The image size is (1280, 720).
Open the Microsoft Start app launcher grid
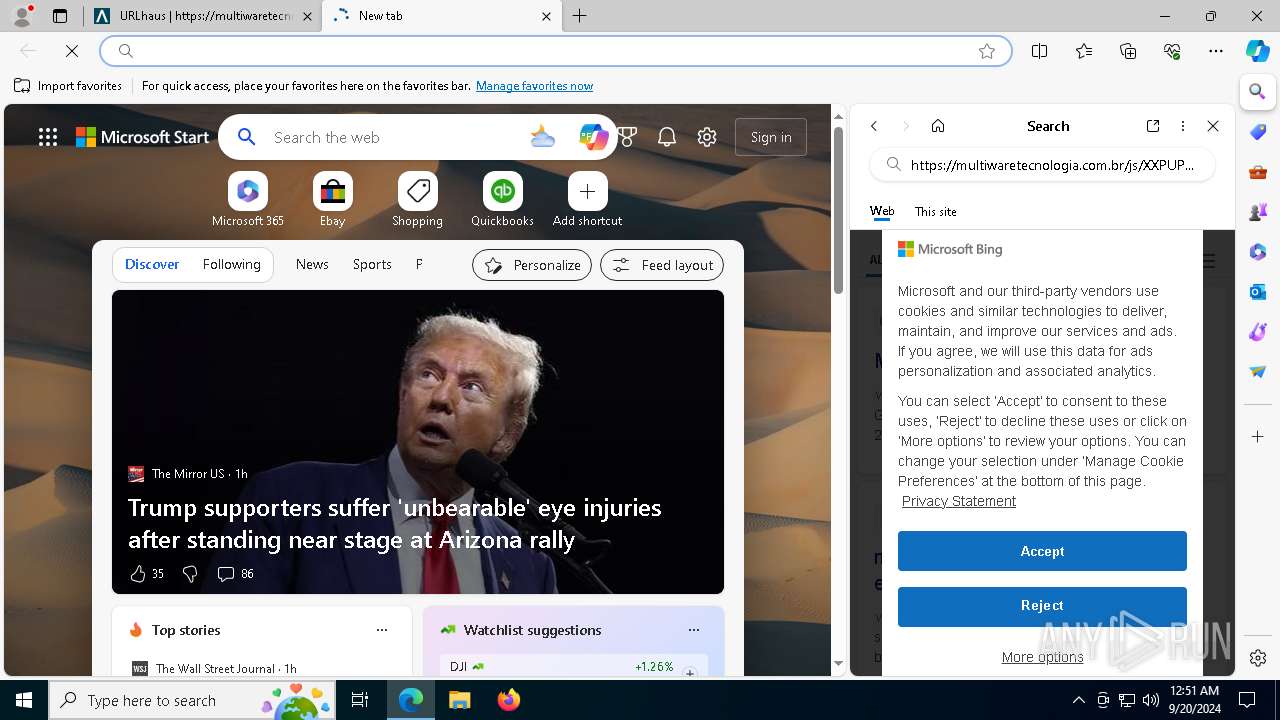[48, 137]
